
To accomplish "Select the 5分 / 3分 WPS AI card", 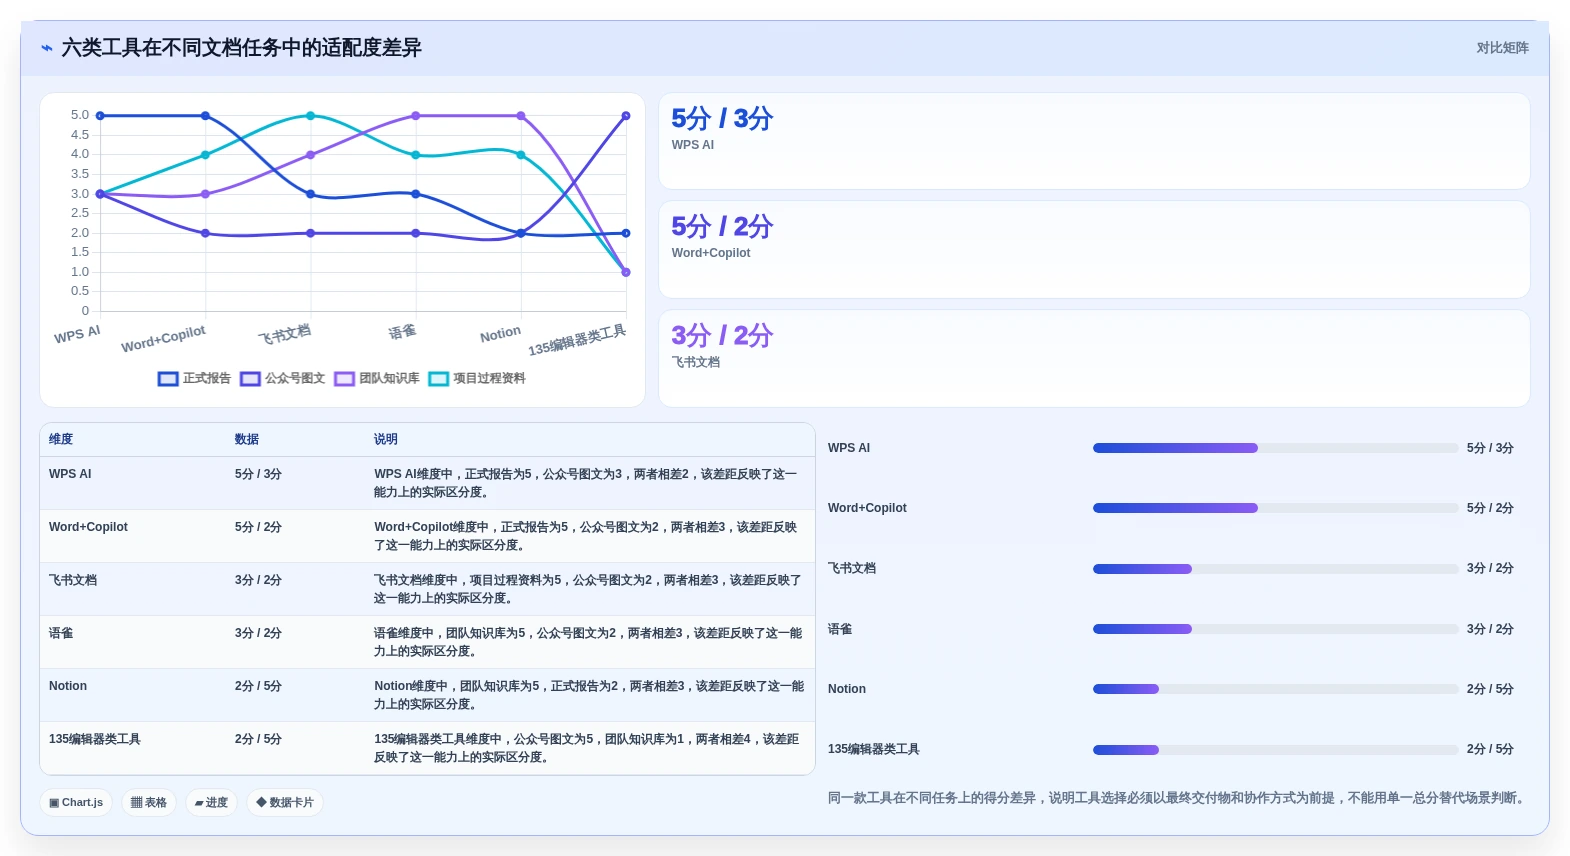I will tap(1094, 141).
